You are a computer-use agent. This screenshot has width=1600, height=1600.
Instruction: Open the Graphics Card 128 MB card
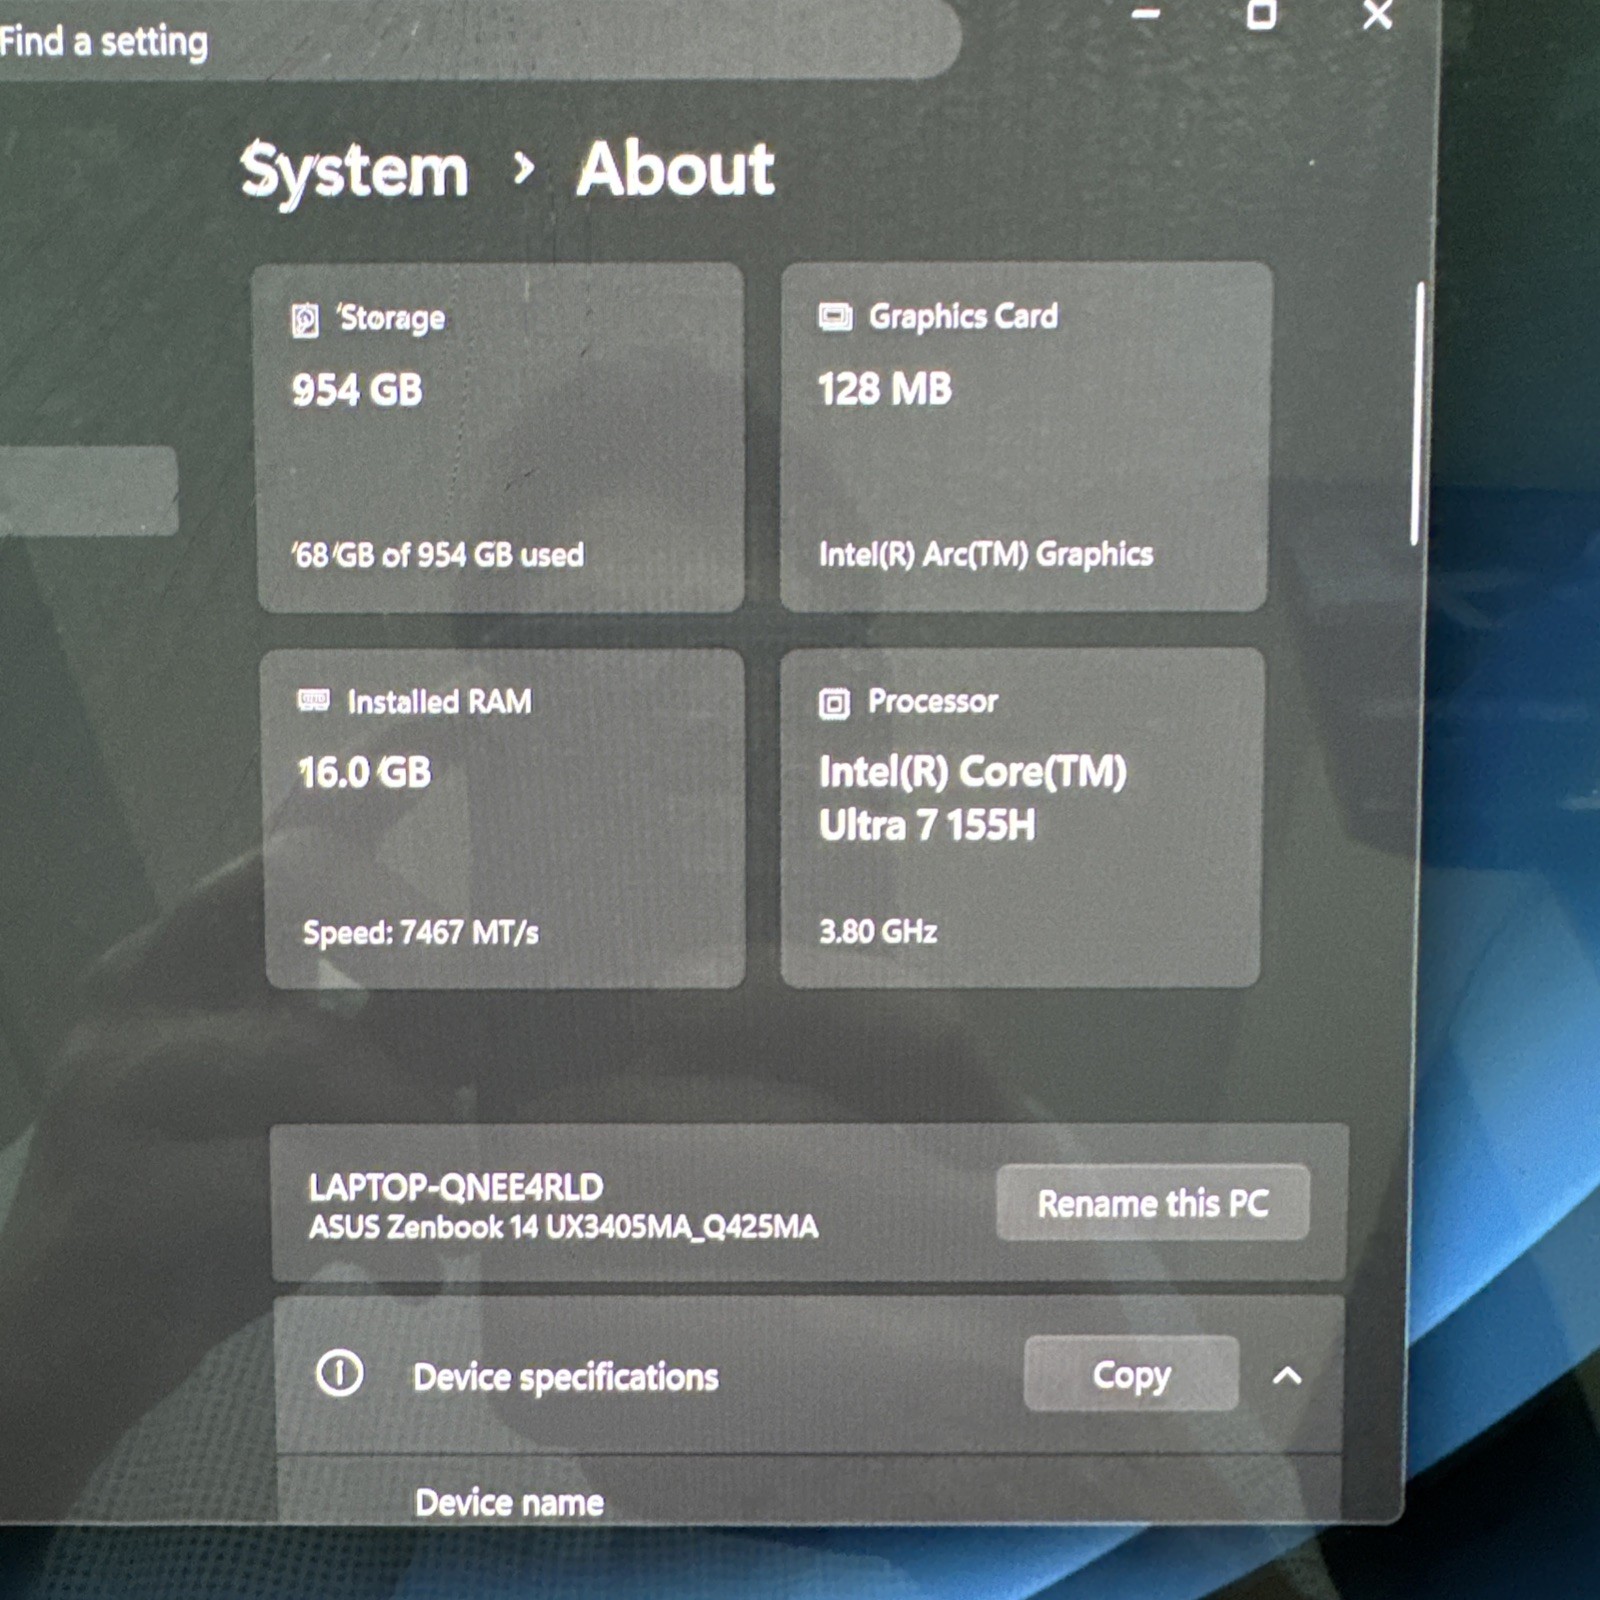(x=1026, y=437)
